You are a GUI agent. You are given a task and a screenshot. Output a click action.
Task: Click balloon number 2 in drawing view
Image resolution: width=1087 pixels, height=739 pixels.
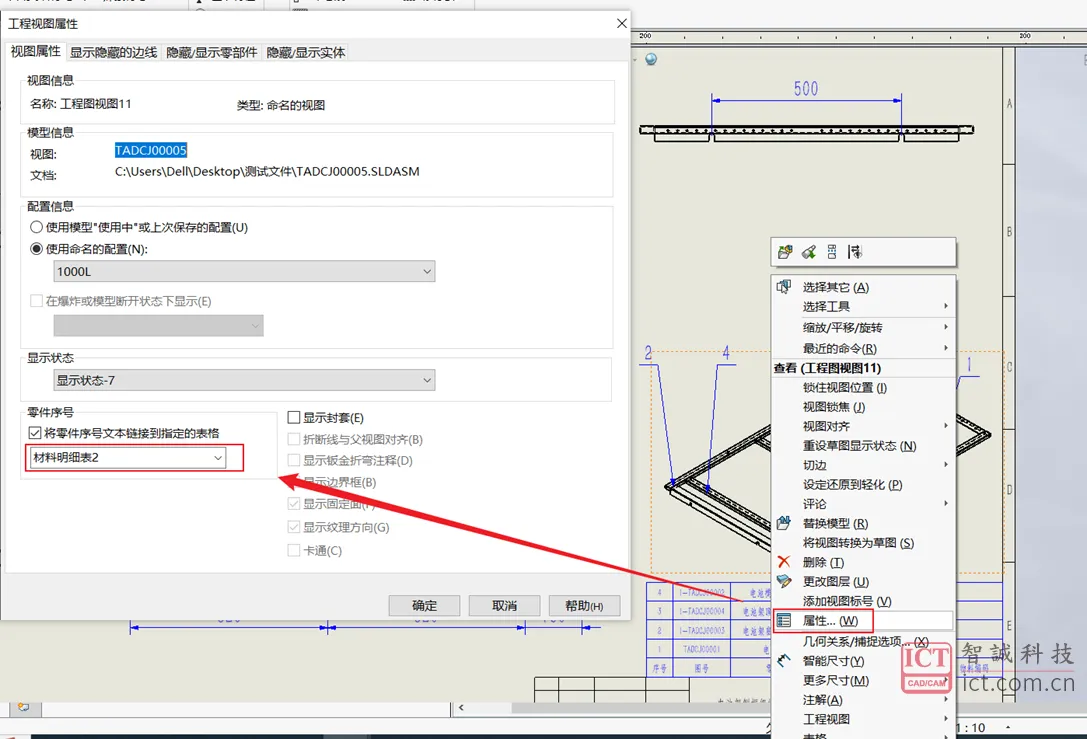click(x=648, y=353)
